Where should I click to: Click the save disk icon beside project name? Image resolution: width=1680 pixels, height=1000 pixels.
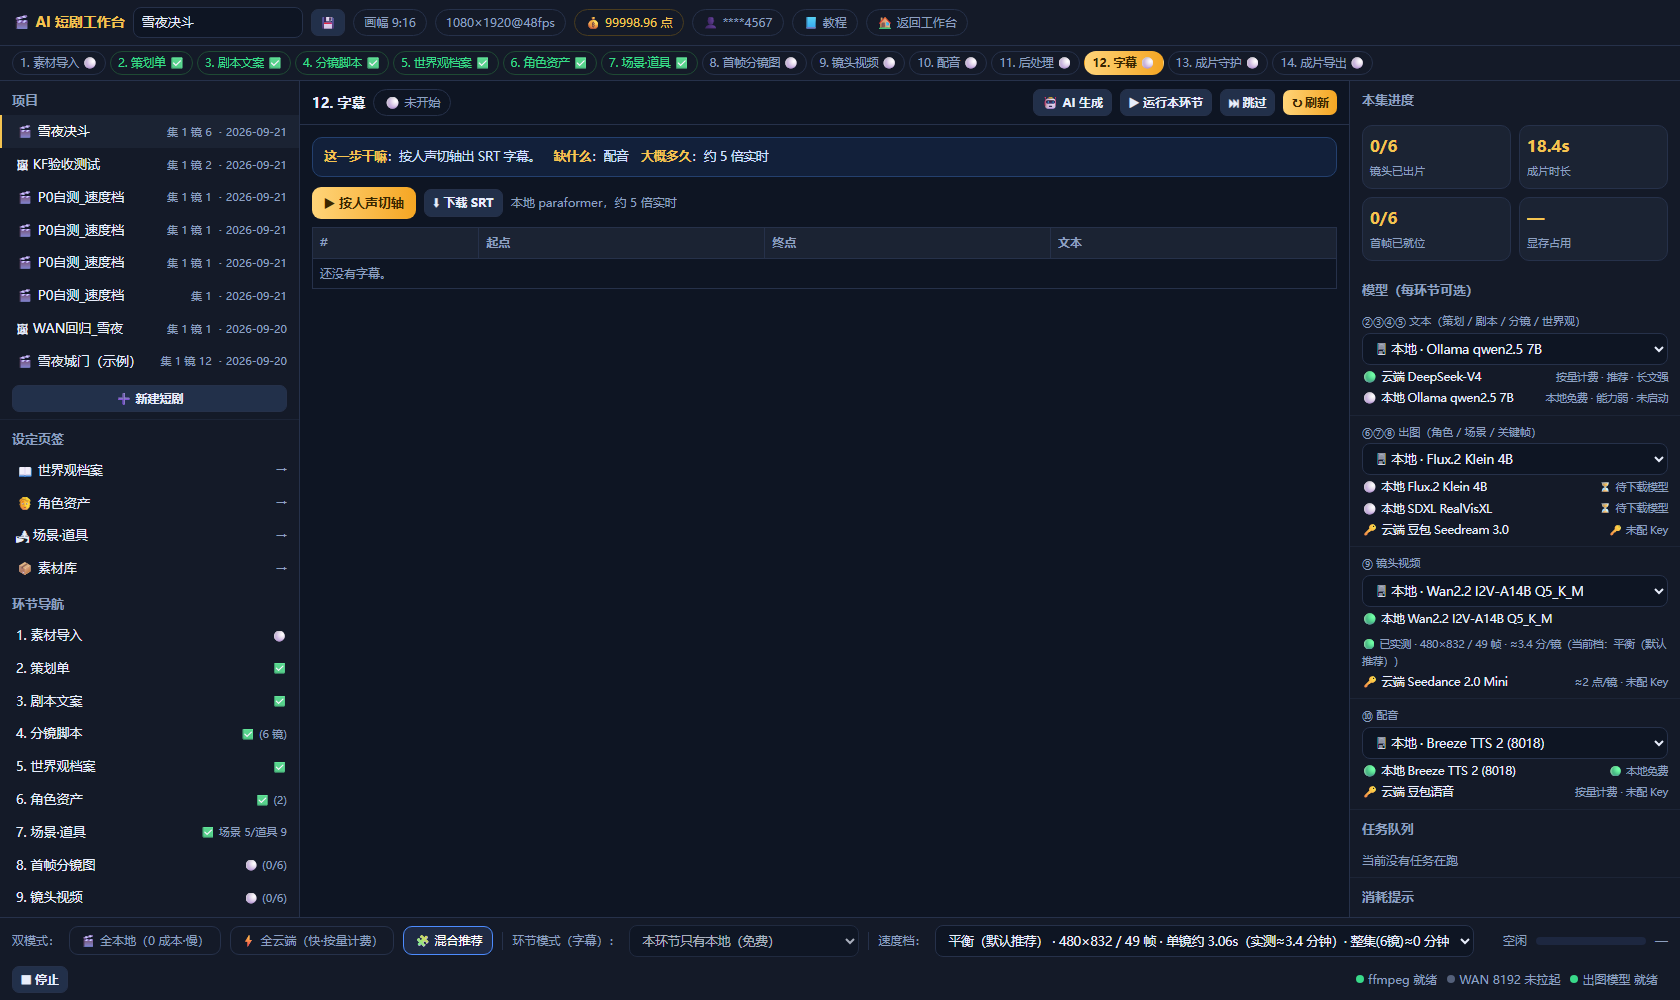click(x=328, y=22)
